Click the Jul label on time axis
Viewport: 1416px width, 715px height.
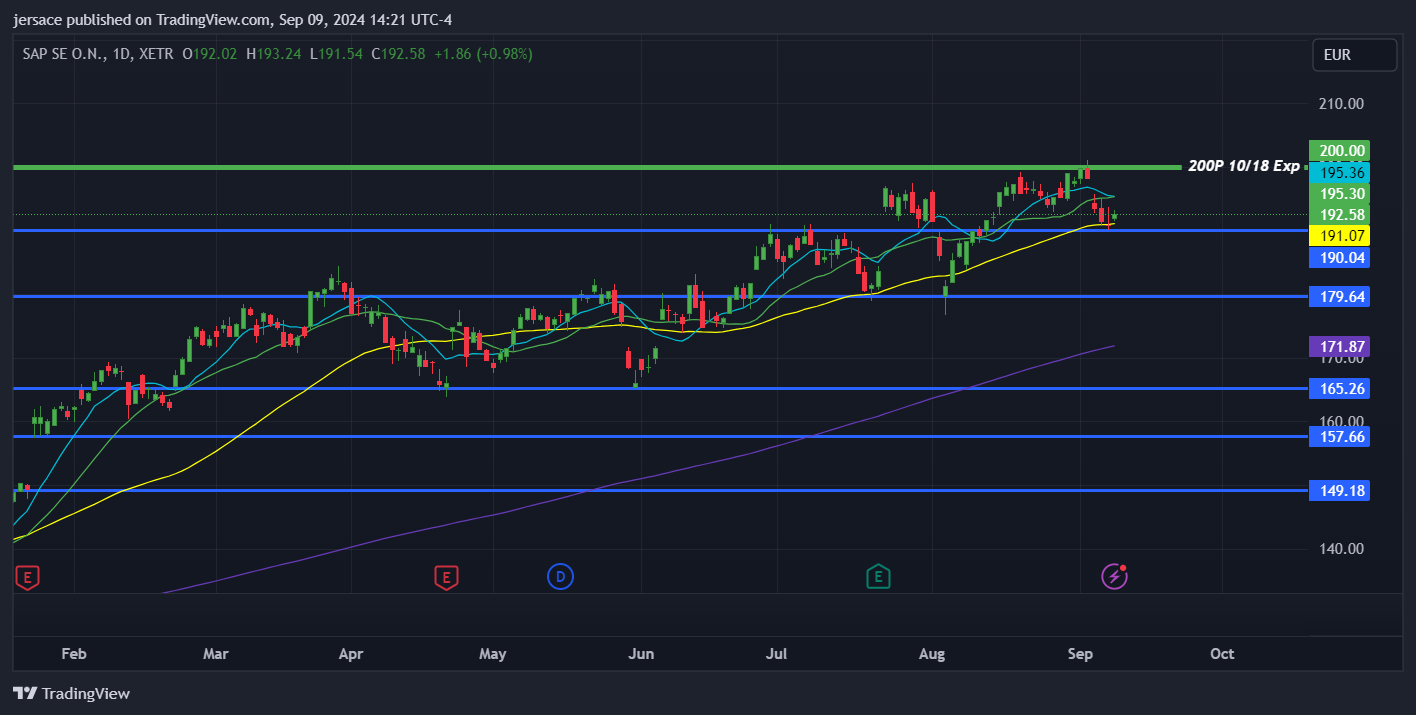[776, 654]
